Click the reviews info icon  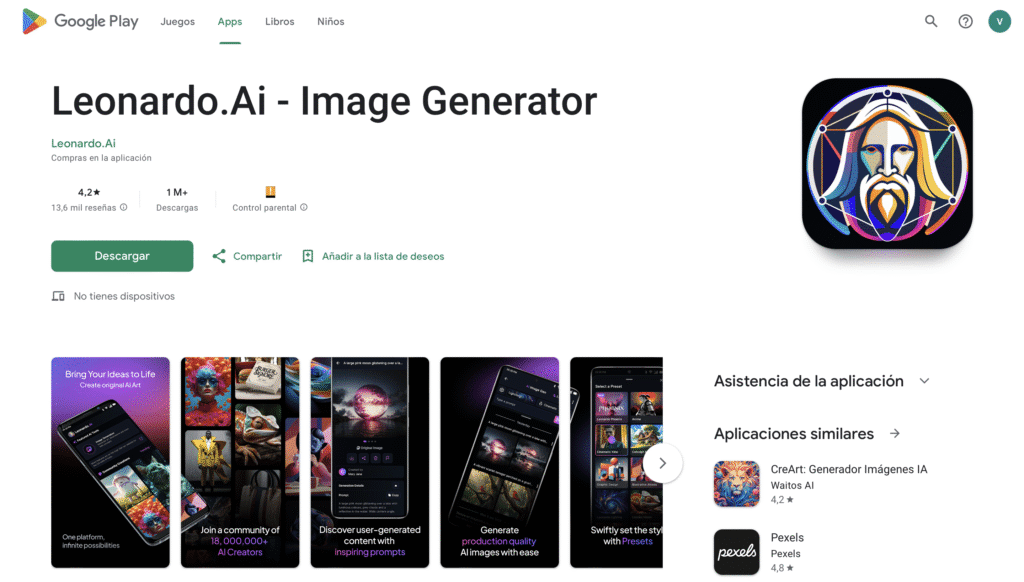click(x=123, y=208)
